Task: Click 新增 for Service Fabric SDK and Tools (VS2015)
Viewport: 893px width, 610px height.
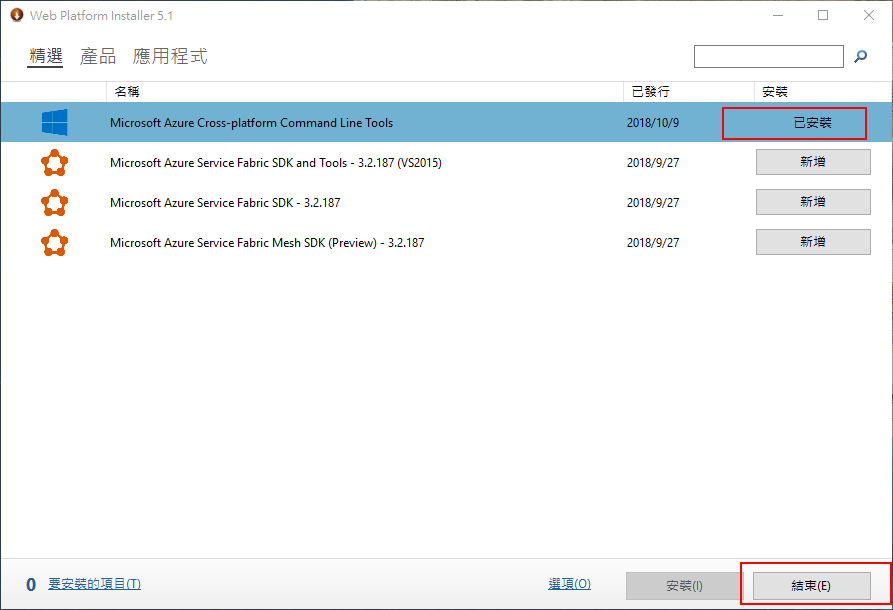Action: tap(813, 162)
